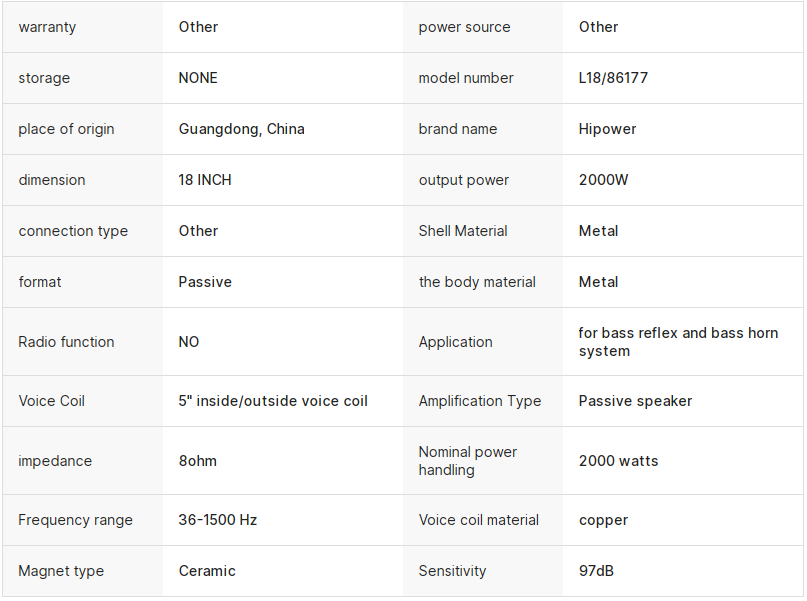Select the impedance value '8ohm'
The height and width of the screenshot is (601, 807).
click(197, 461)
